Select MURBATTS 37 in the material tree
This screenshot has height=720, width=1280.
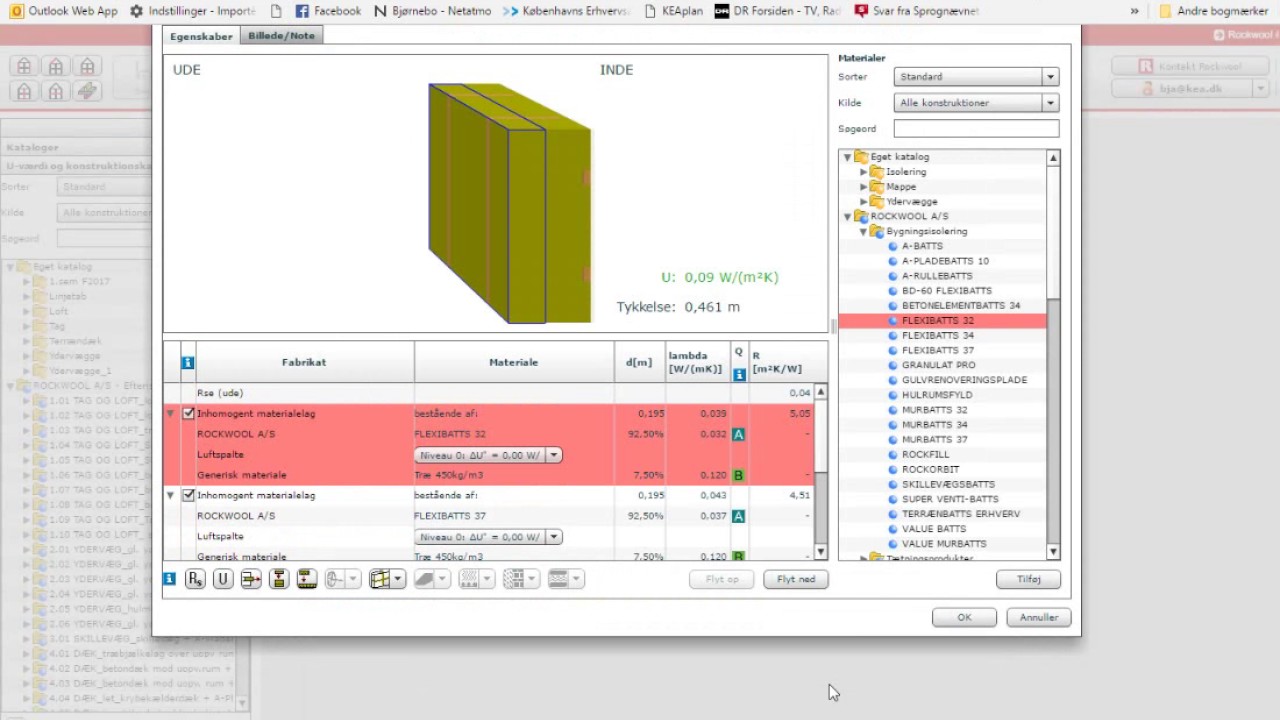tap(934, 440)
